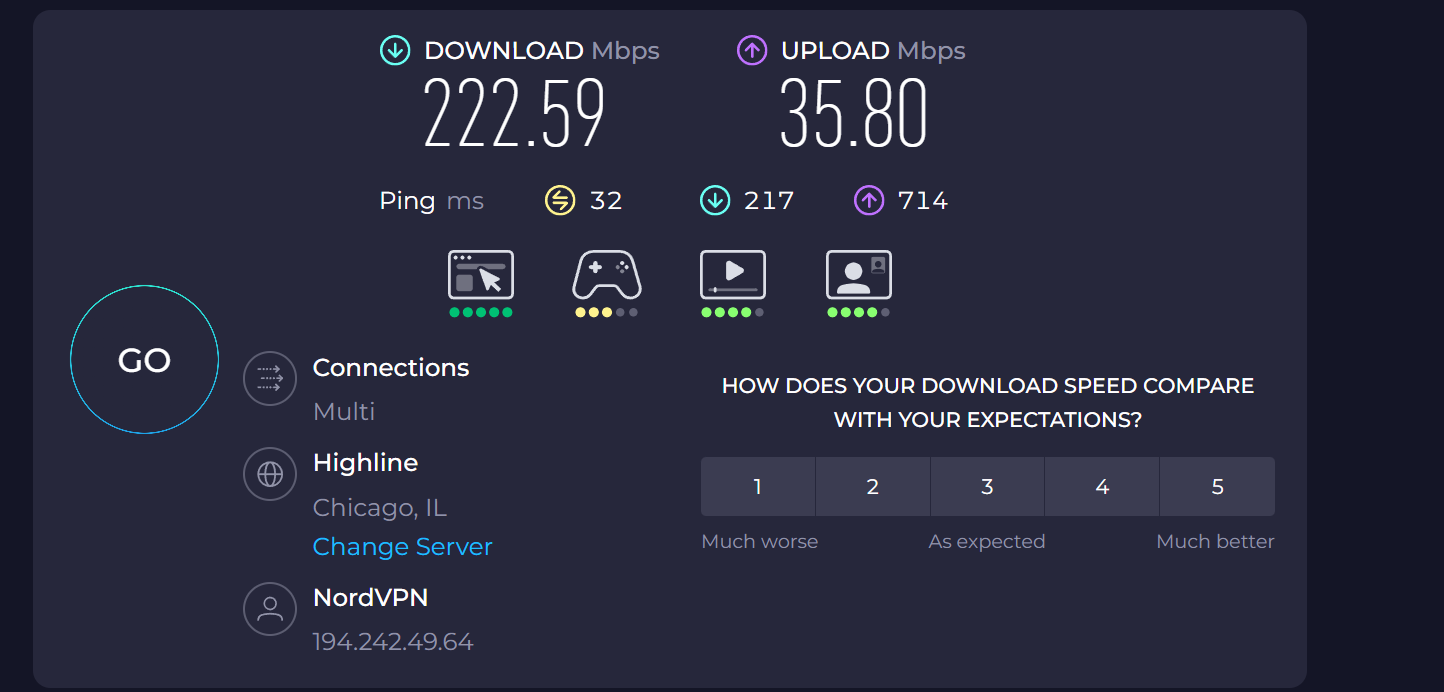Click the upload latency icon next to 714
The height and width of the screenshot is (692, 1444).
[869, 201]
